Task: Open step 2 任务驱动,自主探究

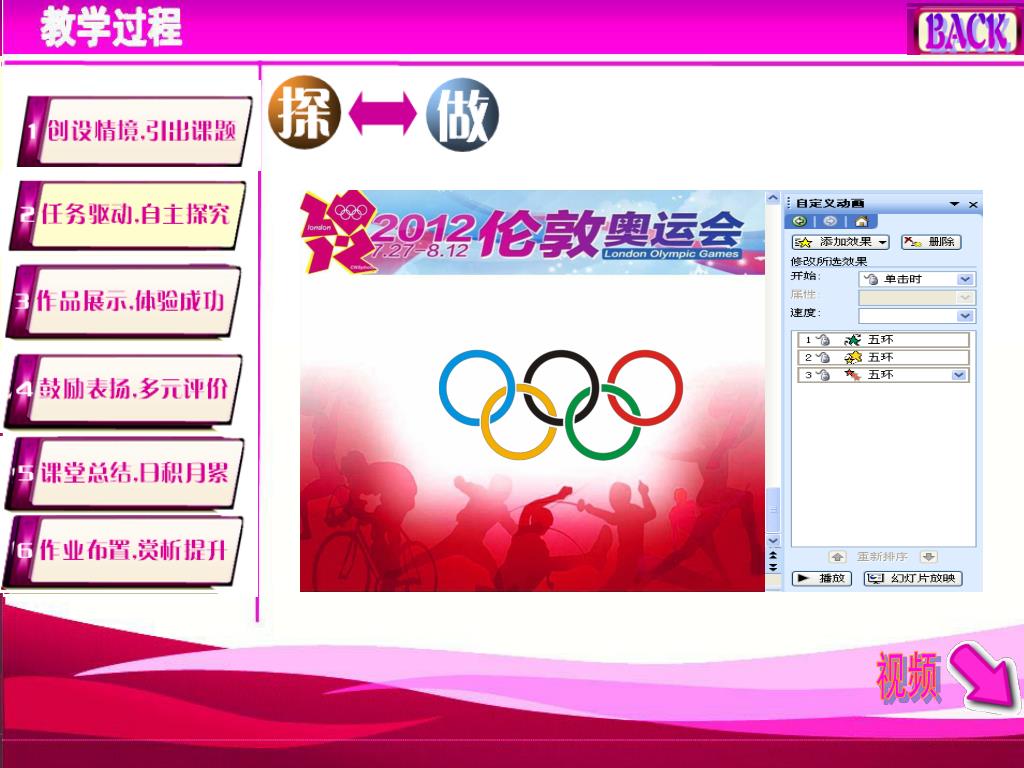Action: coord(129,214)
